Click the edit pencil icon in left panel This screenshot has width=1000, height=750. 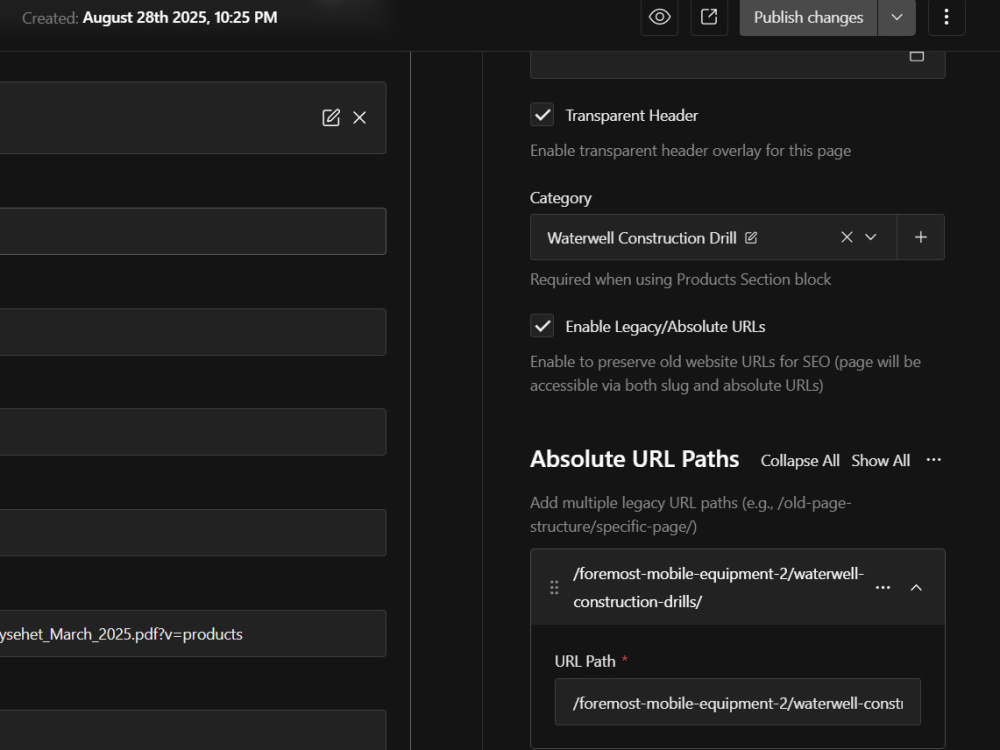coord(331,117)
